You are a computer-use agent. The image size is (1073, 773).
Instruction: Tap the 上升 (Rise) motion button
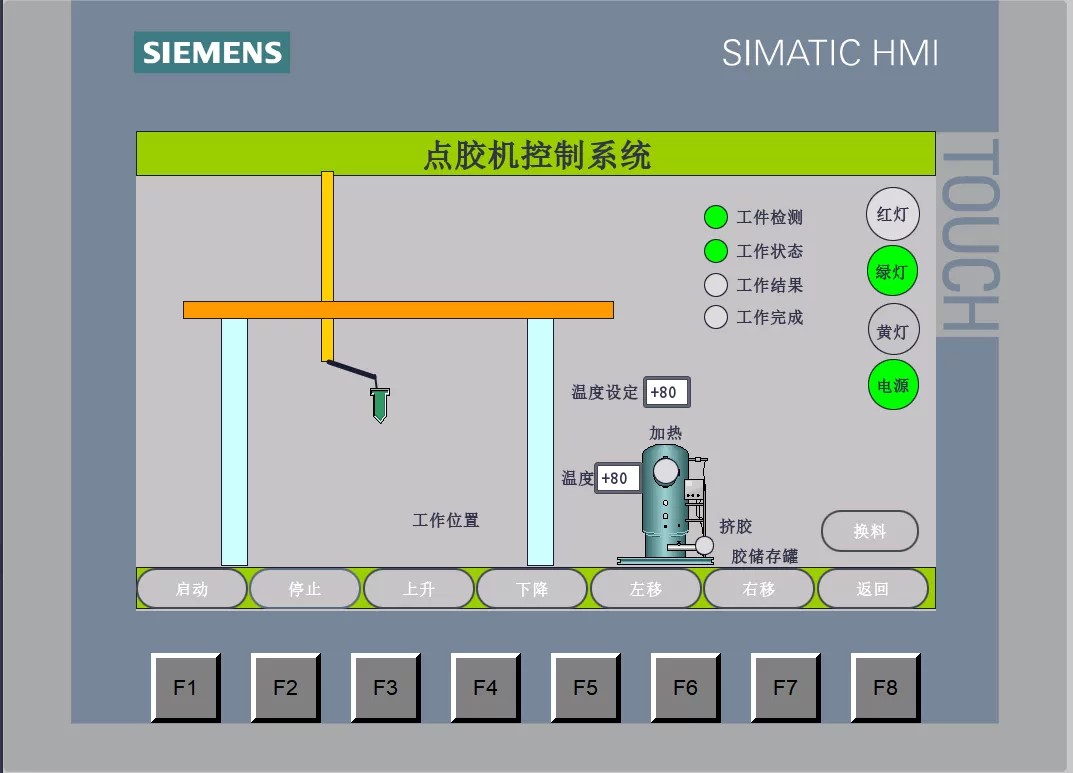tap(418, 588)
